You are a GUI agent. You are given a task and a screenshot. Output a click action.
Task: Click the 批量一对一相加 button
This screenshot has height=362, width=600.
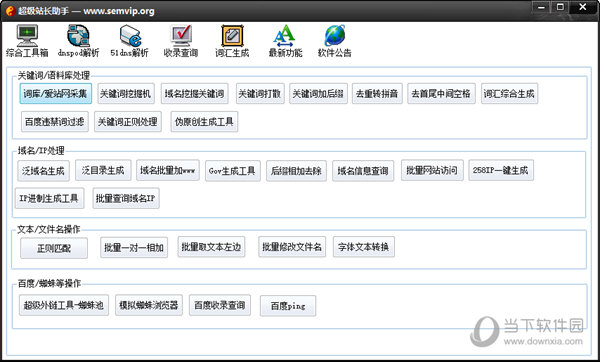[134, 248]
